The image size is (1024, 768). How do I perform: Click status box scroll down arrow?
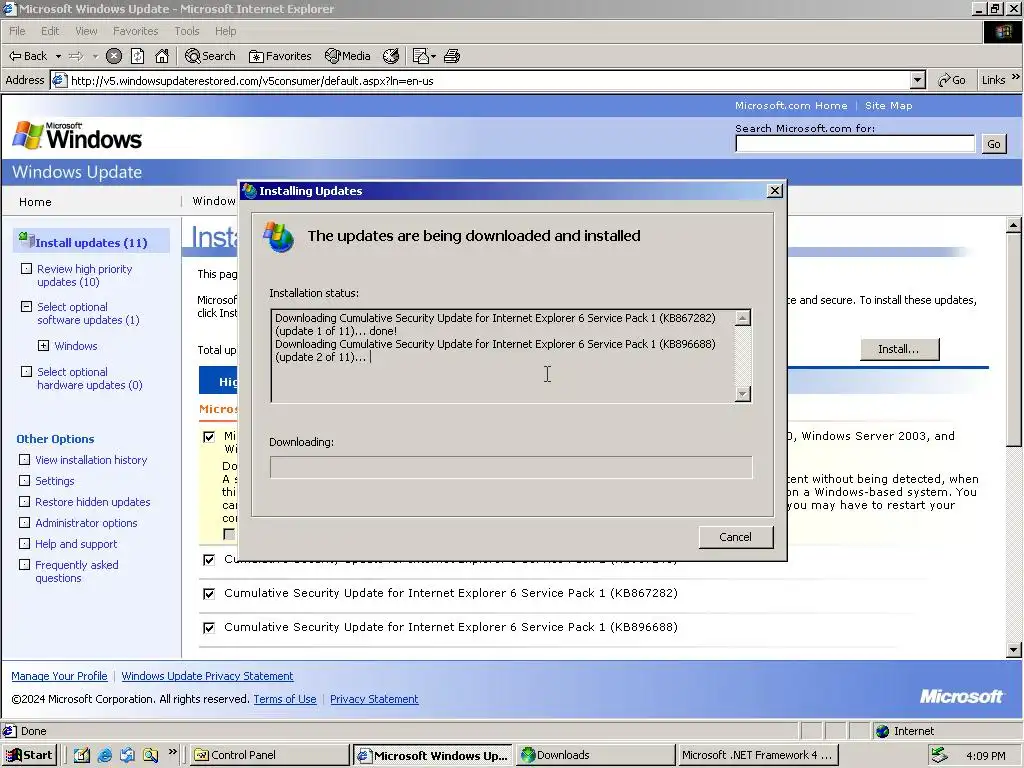[x=743, y=394]
